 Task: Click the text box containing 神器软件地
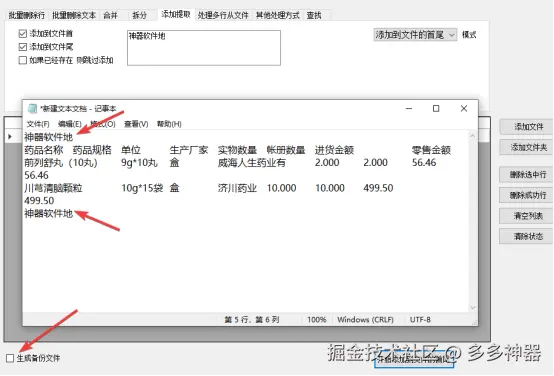pos(204,48)
